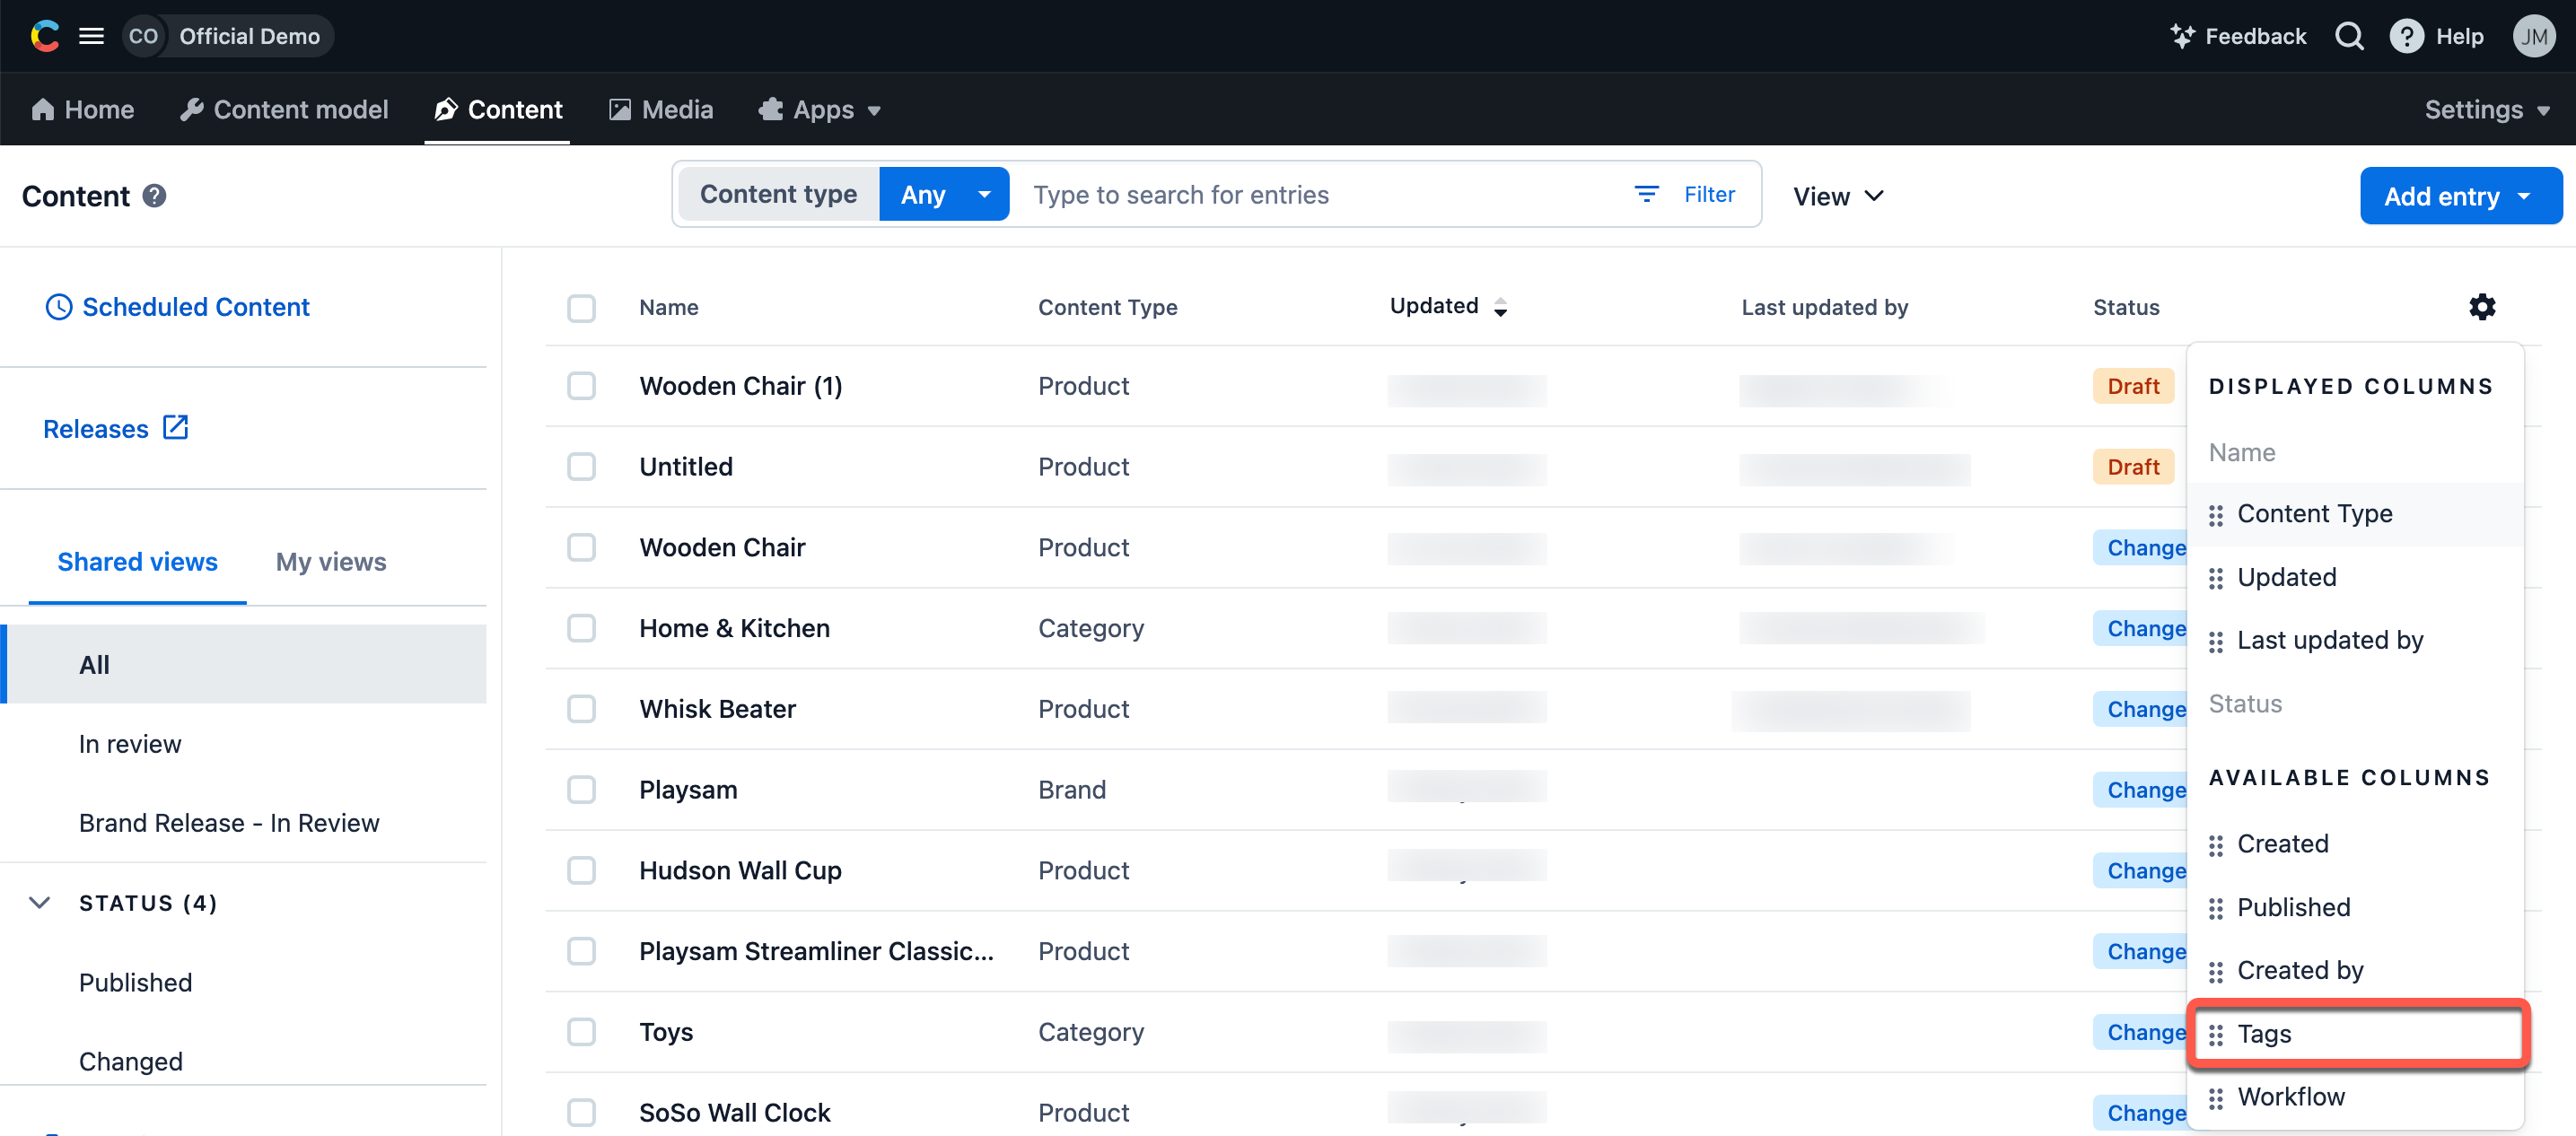Click the Releases external link icon
The height and width of the screenshot is (1136, 2576).
coord(175,428)
